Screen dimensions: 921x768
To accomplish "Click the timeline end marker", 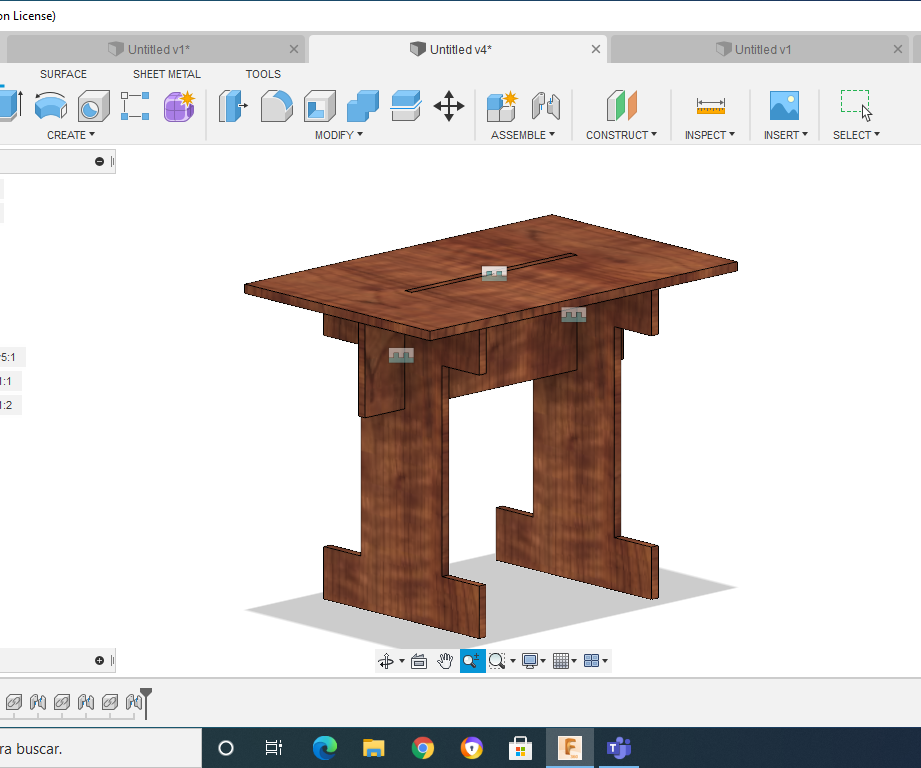I will point(146,702).
